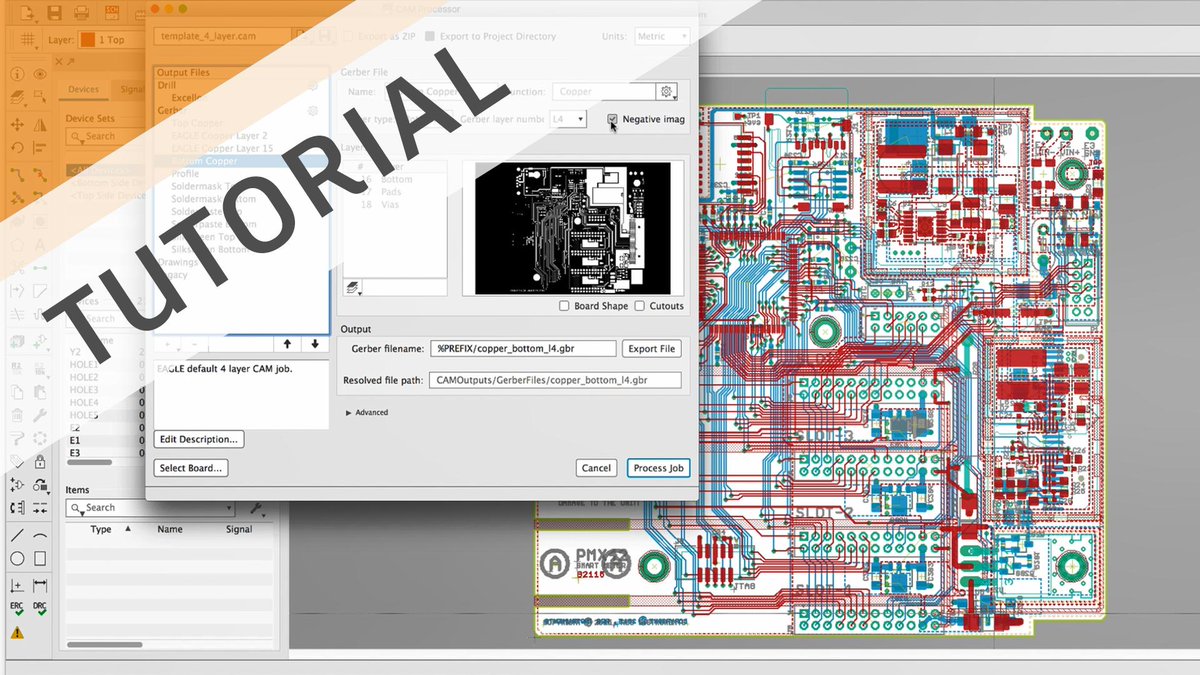Image resolution: width=1200 pixels, height=675 pixels.
Task: Click the Gerber preview thumbnail
Action: pos(572,229)
